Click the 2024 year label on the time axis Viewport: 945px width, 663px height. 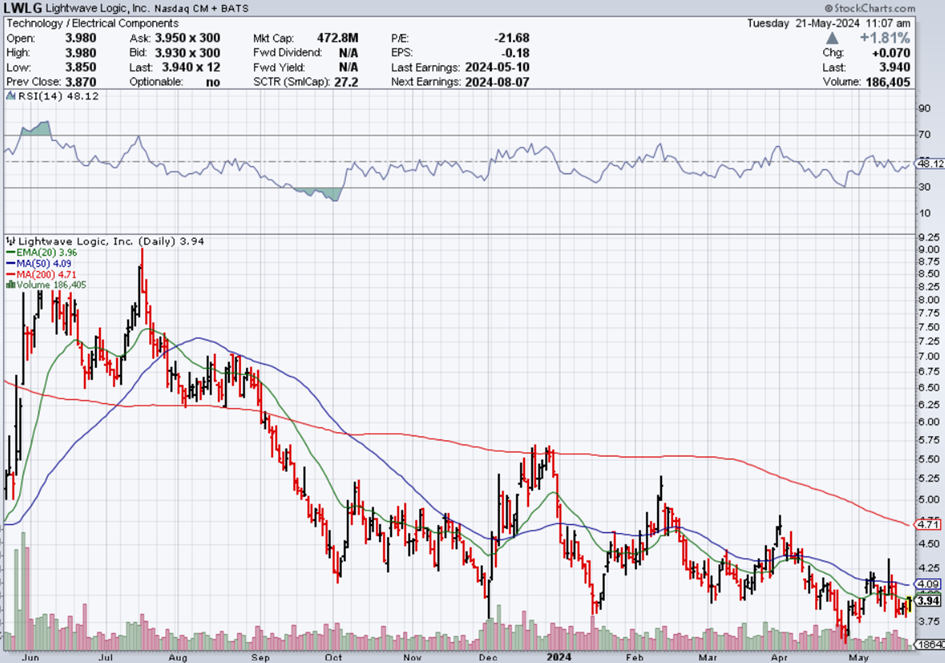(x=558, y=657)
